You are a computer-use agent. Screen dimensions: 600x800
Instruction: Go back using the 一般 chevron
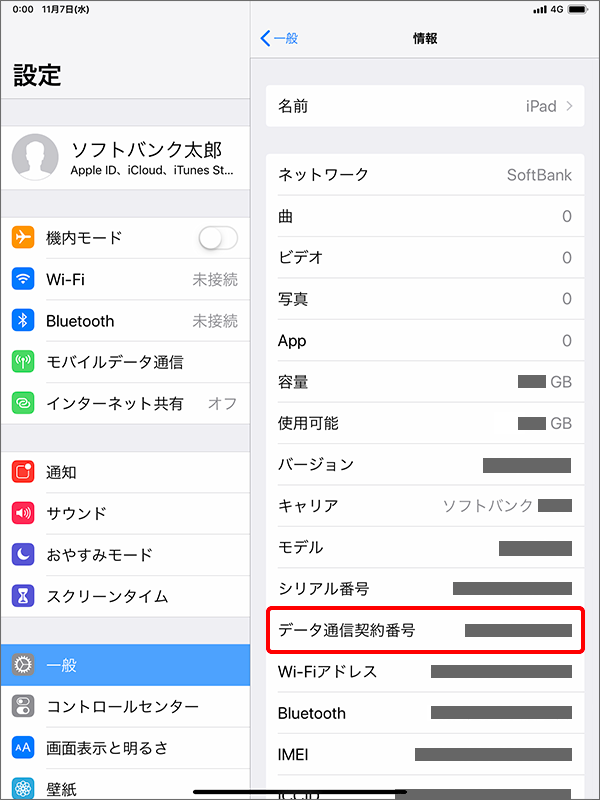[279, 38]
